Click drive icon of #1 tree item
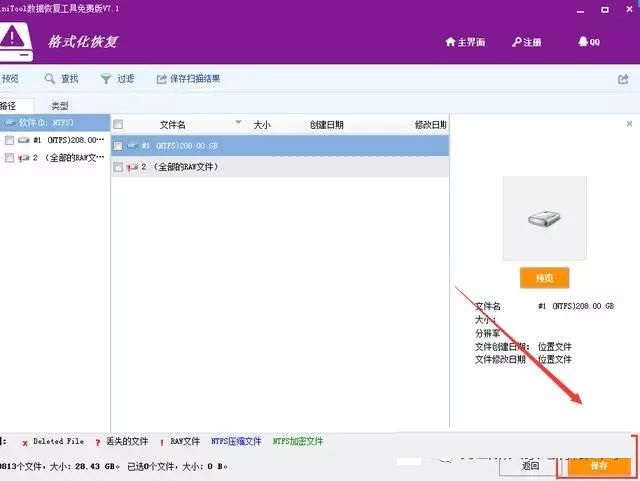 24,140
